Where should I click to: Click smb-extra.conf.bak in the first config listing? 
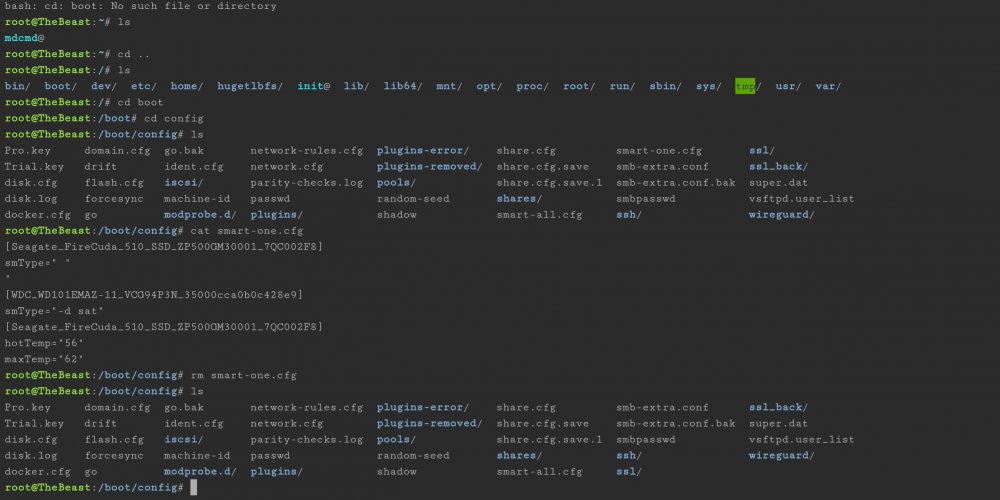pyautogui.click(x=675, y=182)
